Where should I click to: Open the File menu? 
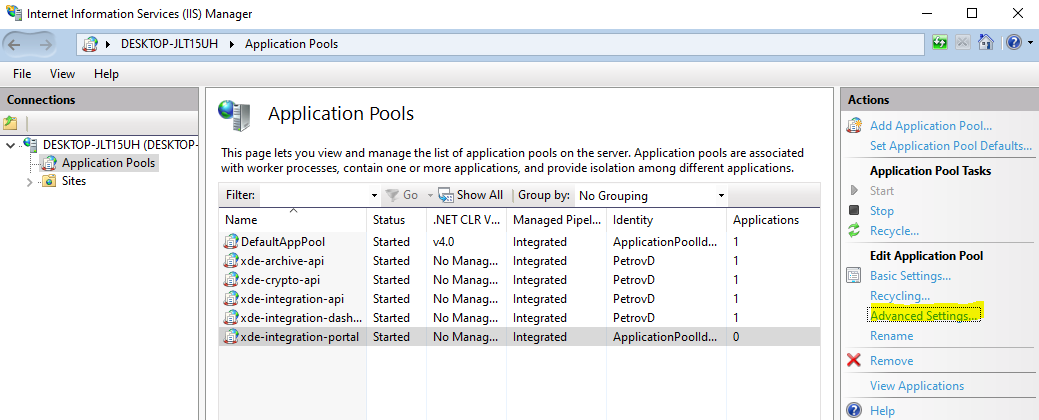point(22,74)
